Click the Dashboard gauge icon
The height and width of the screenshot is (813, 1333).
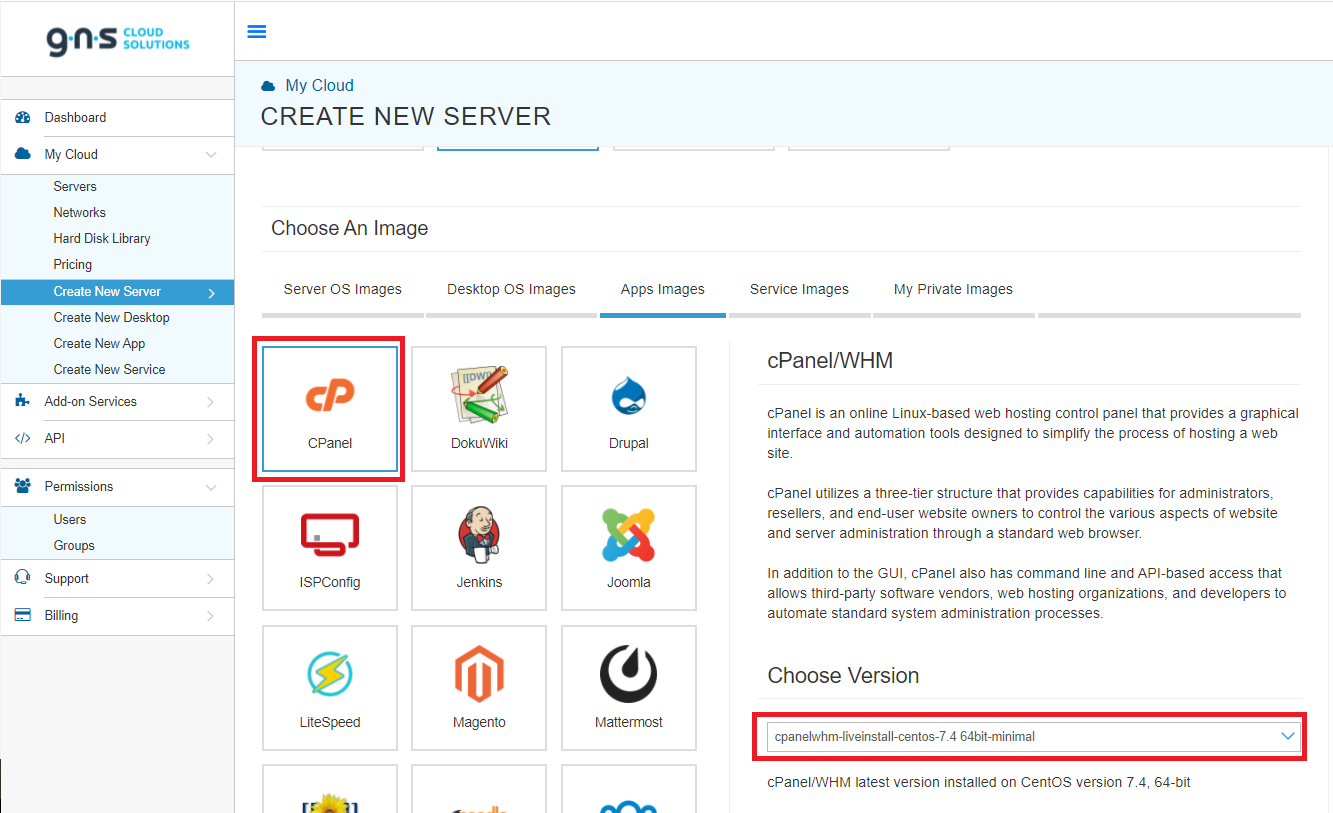[x=23, y=117]
